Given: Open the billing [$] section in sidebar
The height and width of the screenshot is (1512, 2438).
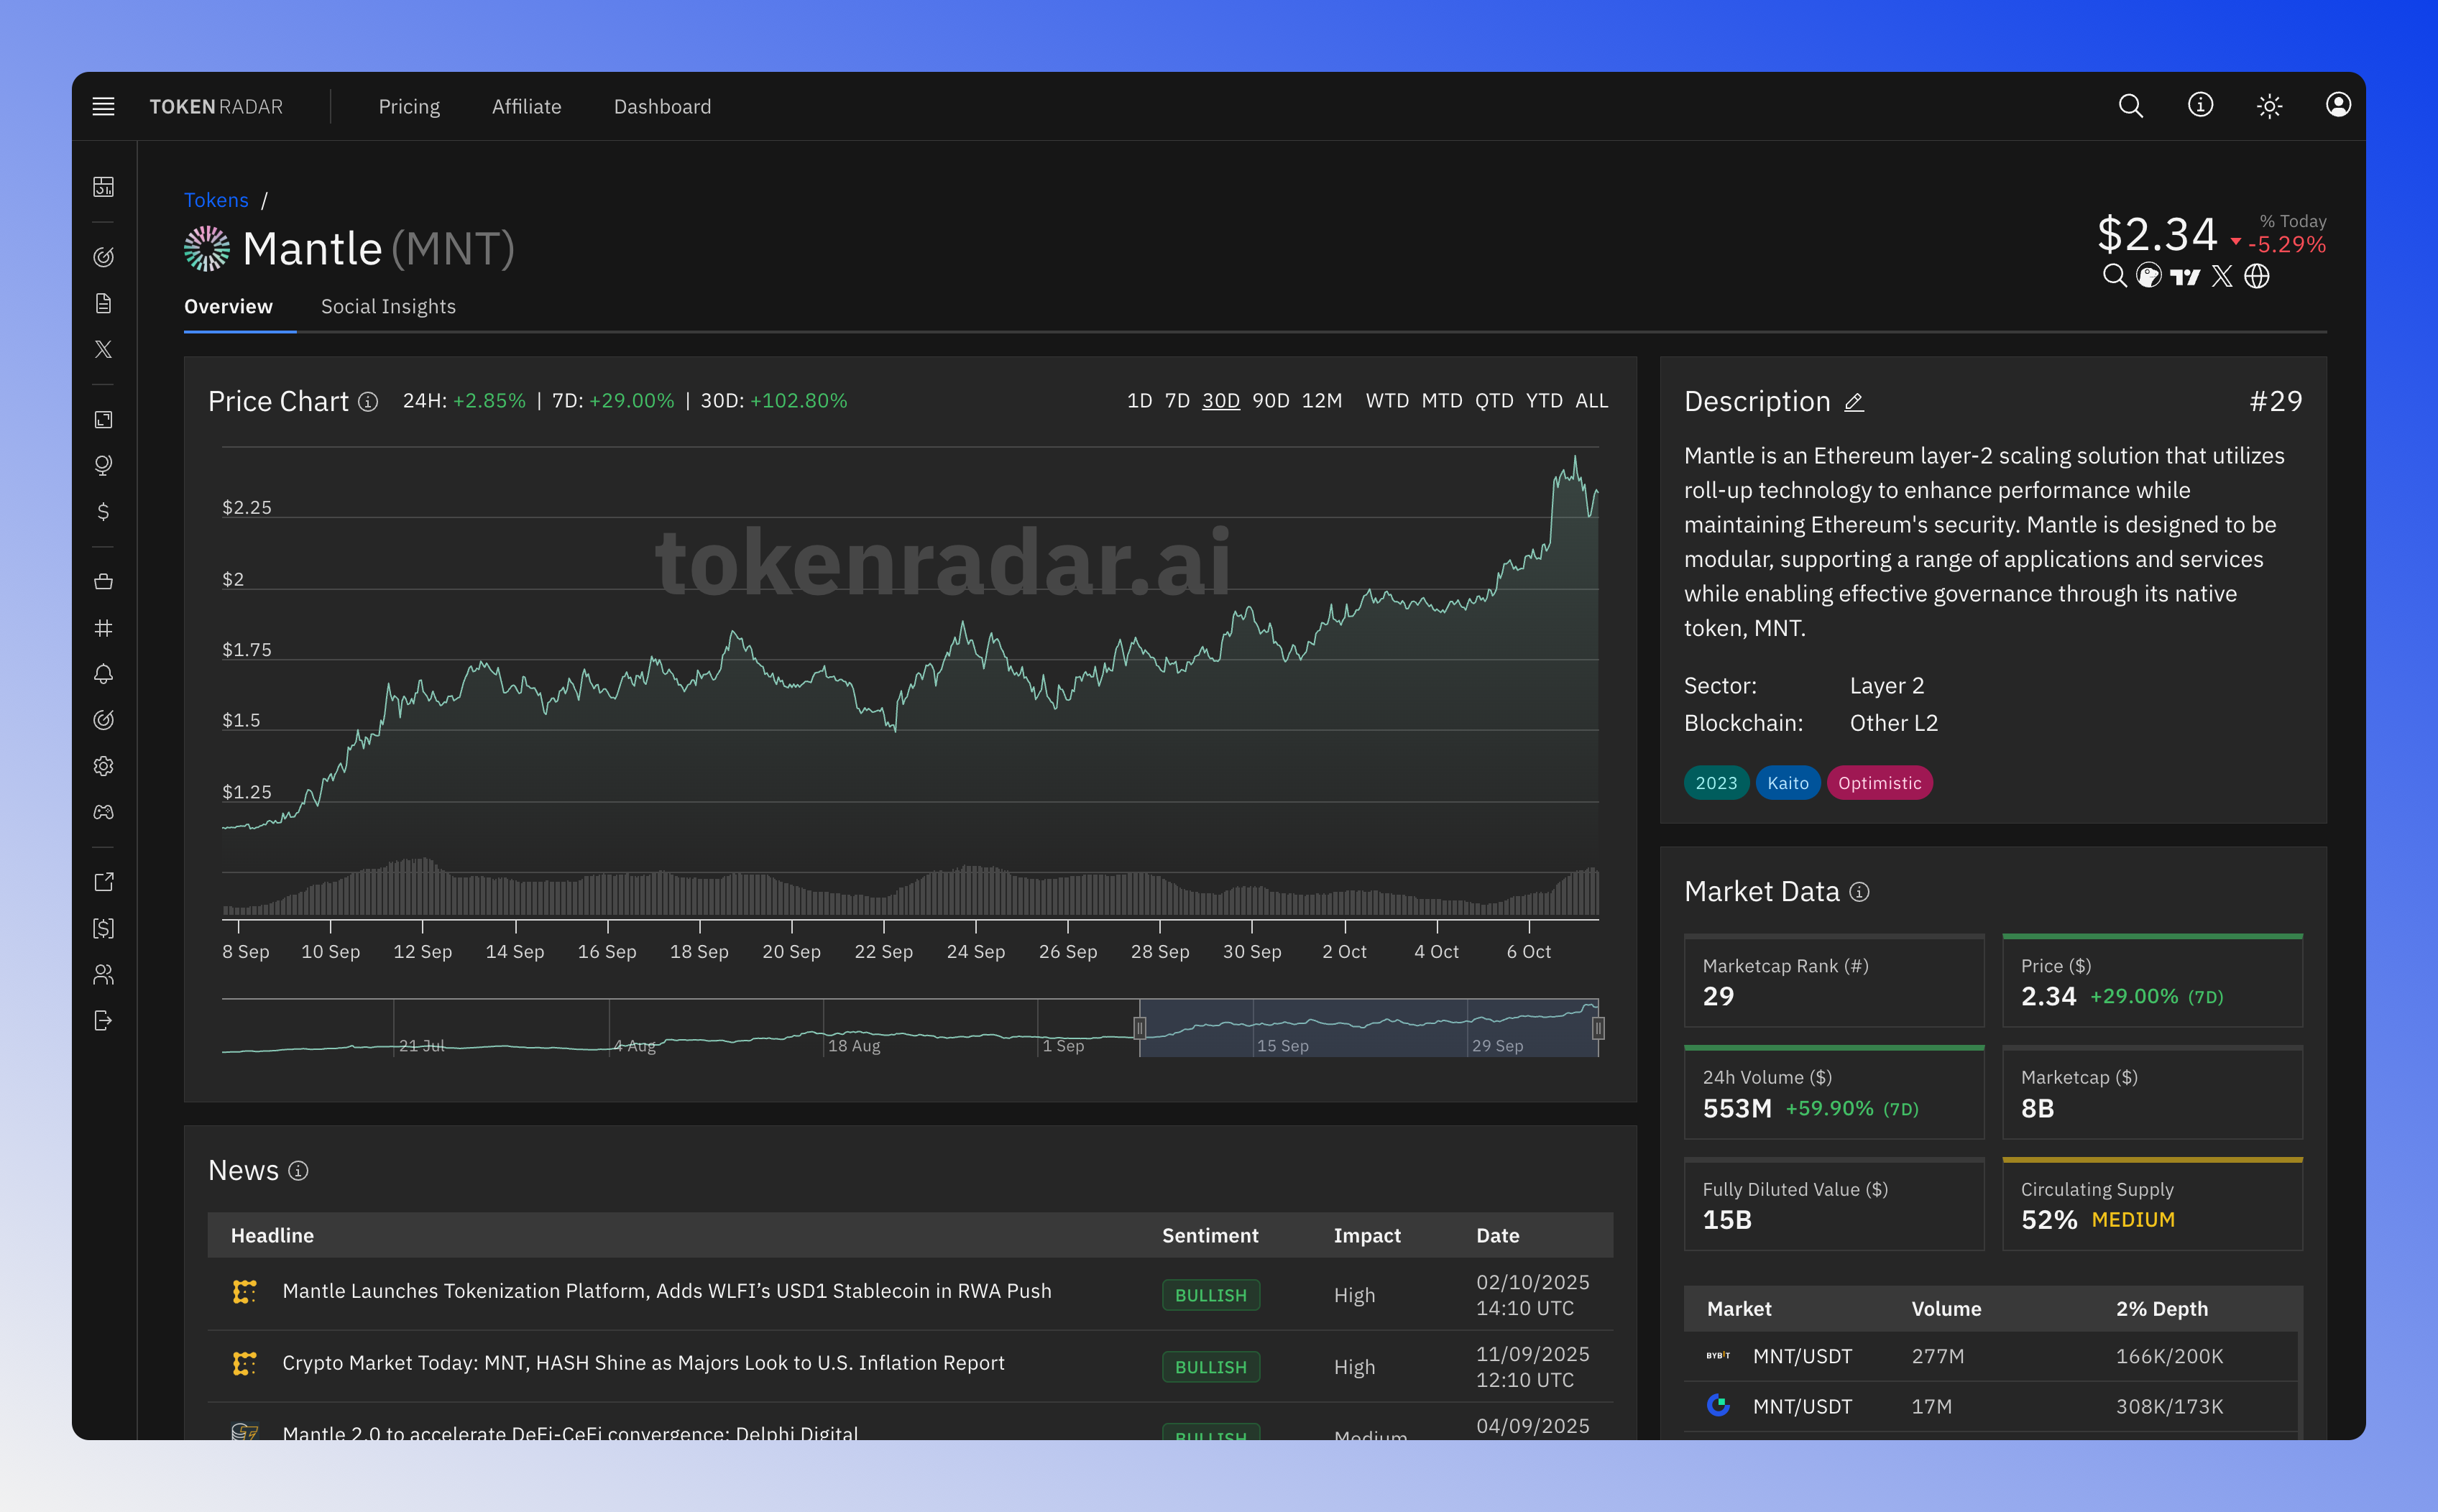Looking at the screenshot, I should [x=103, y=928].
